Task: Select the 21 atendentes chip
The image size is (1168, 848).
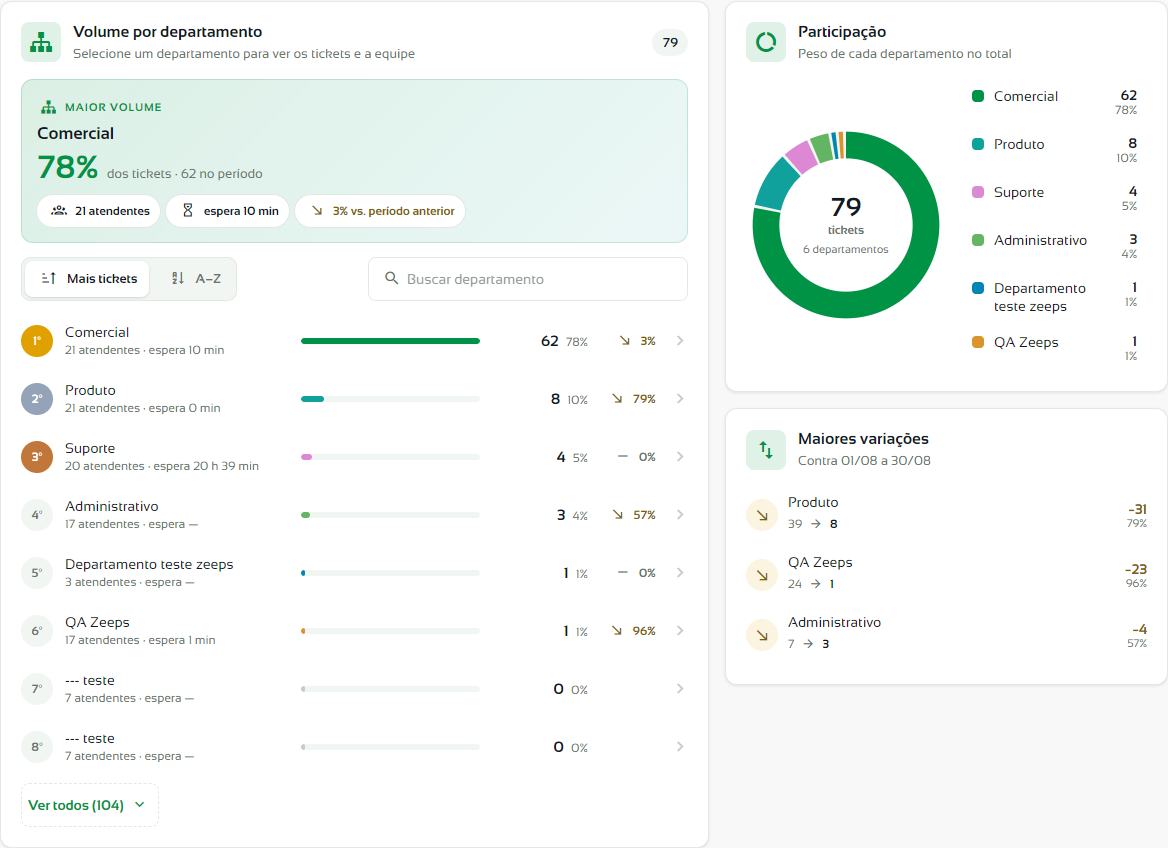Action: 99,211
